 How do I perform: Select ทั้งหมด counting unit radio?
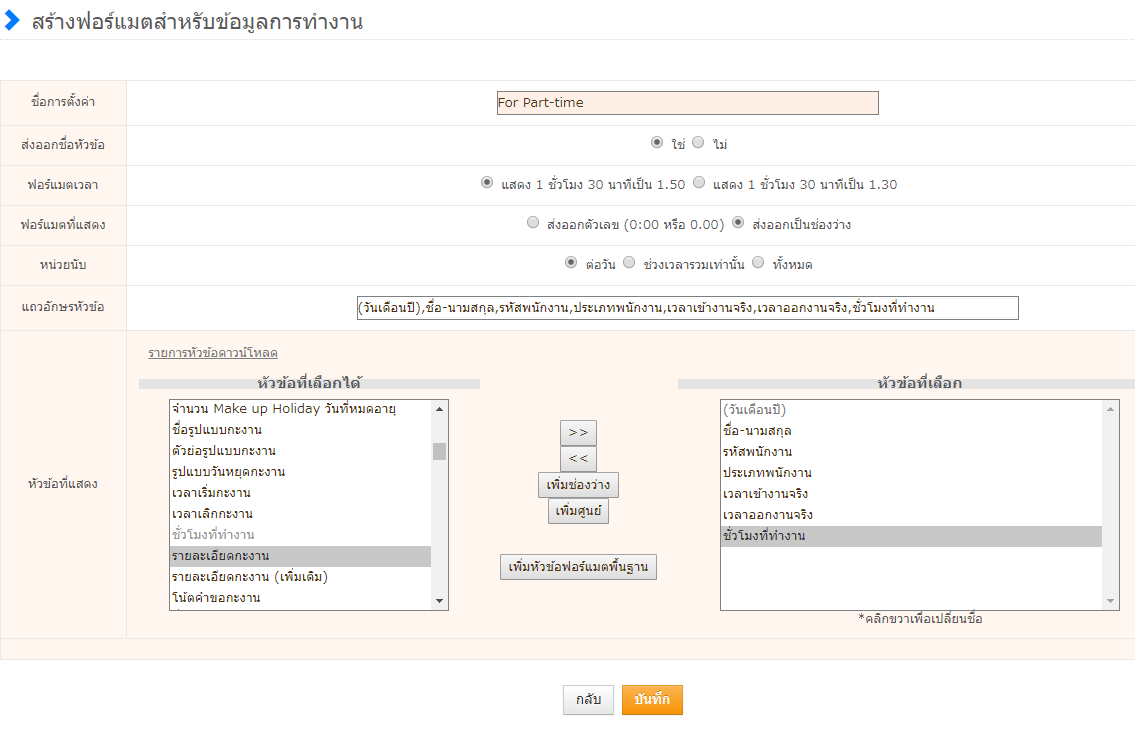(x=758, y=263)
